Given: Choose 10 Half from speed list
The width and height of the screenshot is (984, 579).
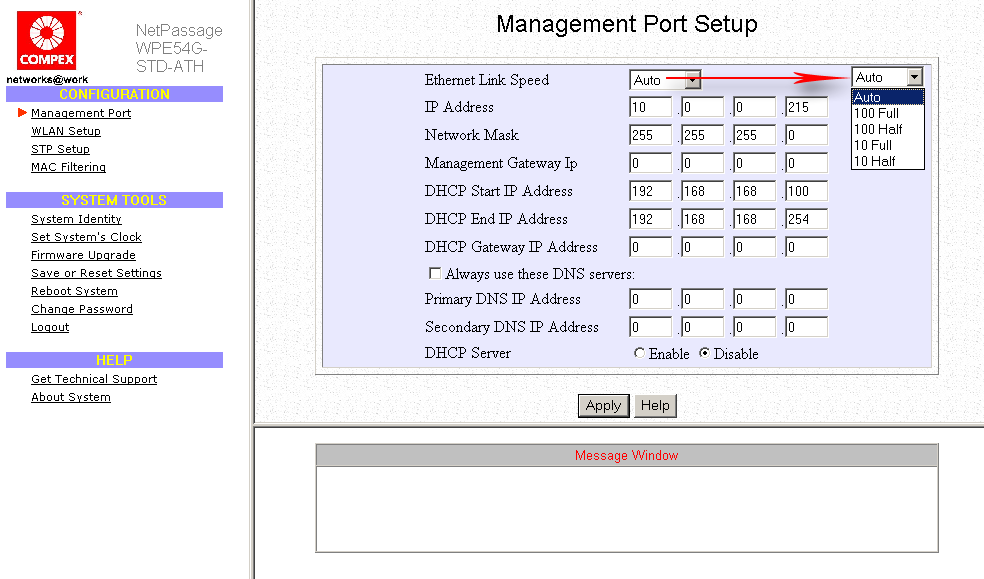Looking at the screenshot, I should [x=874, y=161].
